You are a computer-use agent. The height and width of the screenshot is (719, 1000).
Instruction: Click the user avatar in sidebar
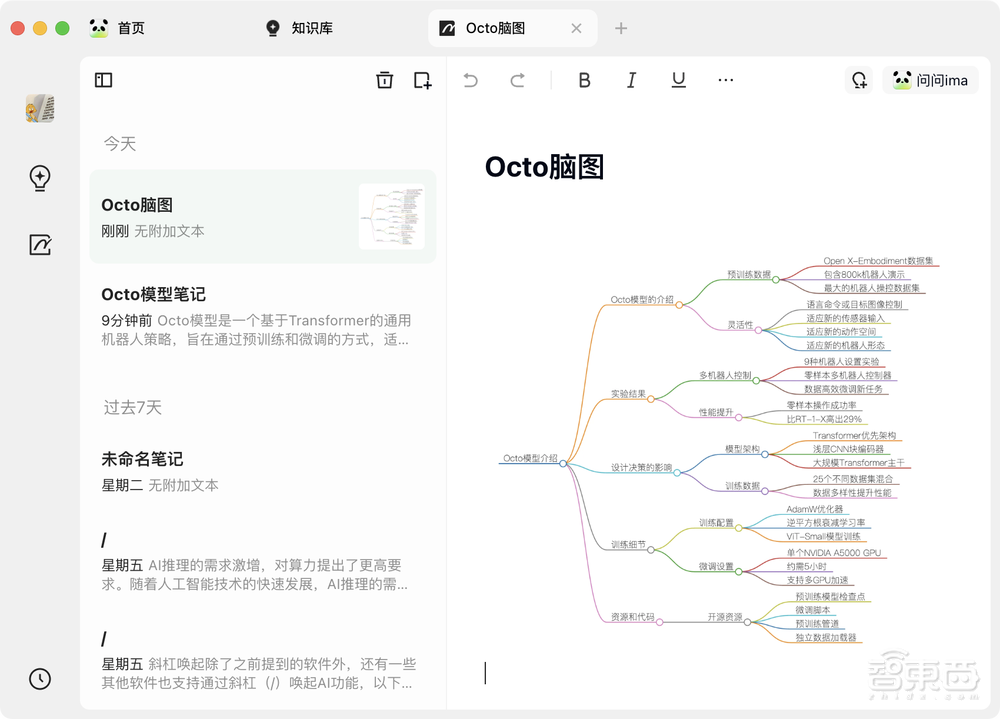[x=39, y=109]
